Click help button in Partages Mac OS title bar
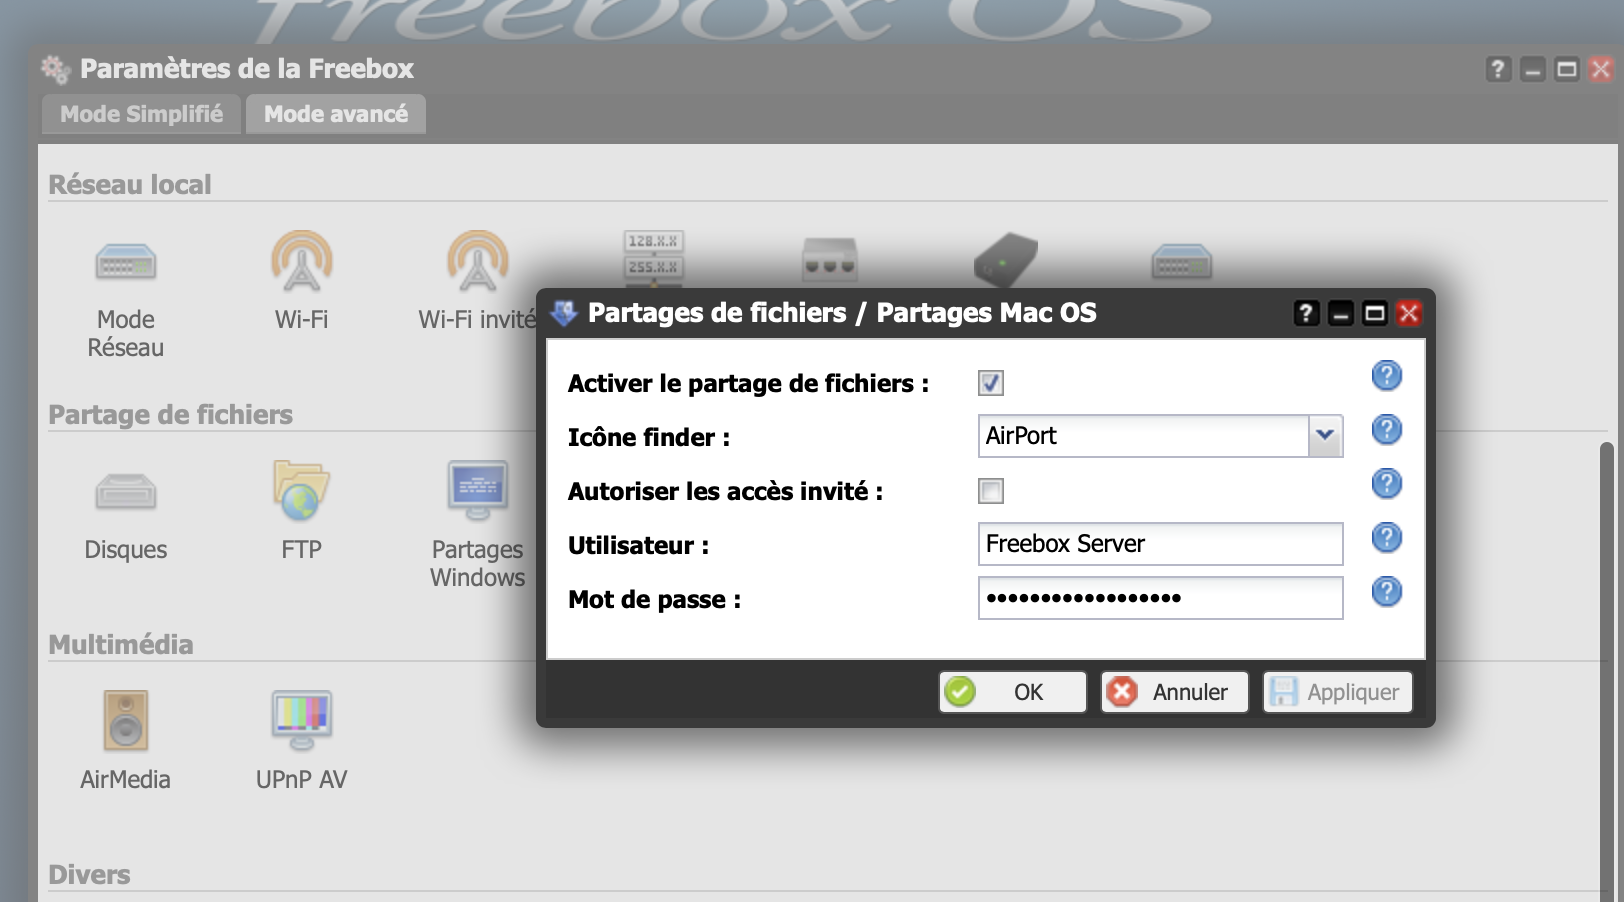Viewport: 1624px width, 902px height. pos(1307,314)
